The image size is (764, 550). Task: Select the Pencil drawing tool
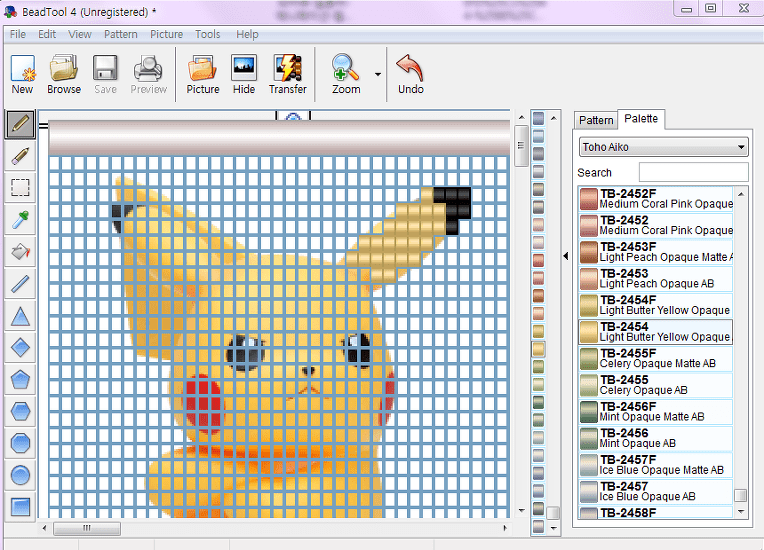coord(20,124)
